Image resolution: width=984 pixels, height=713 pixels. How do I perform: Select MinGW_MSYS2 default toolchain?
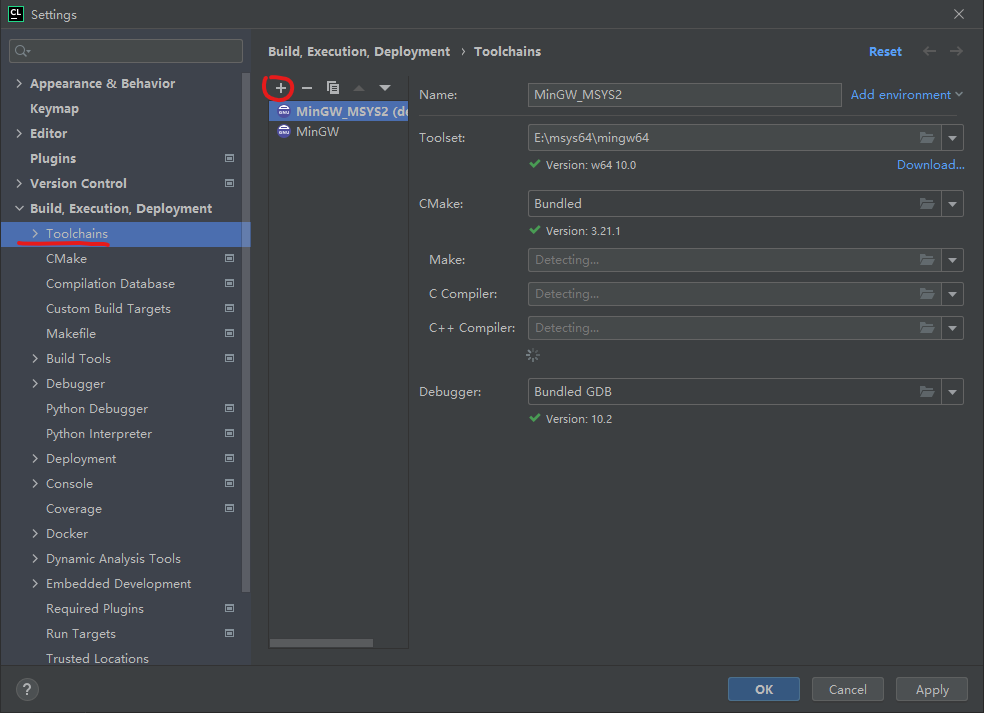(x=338, y=111)
